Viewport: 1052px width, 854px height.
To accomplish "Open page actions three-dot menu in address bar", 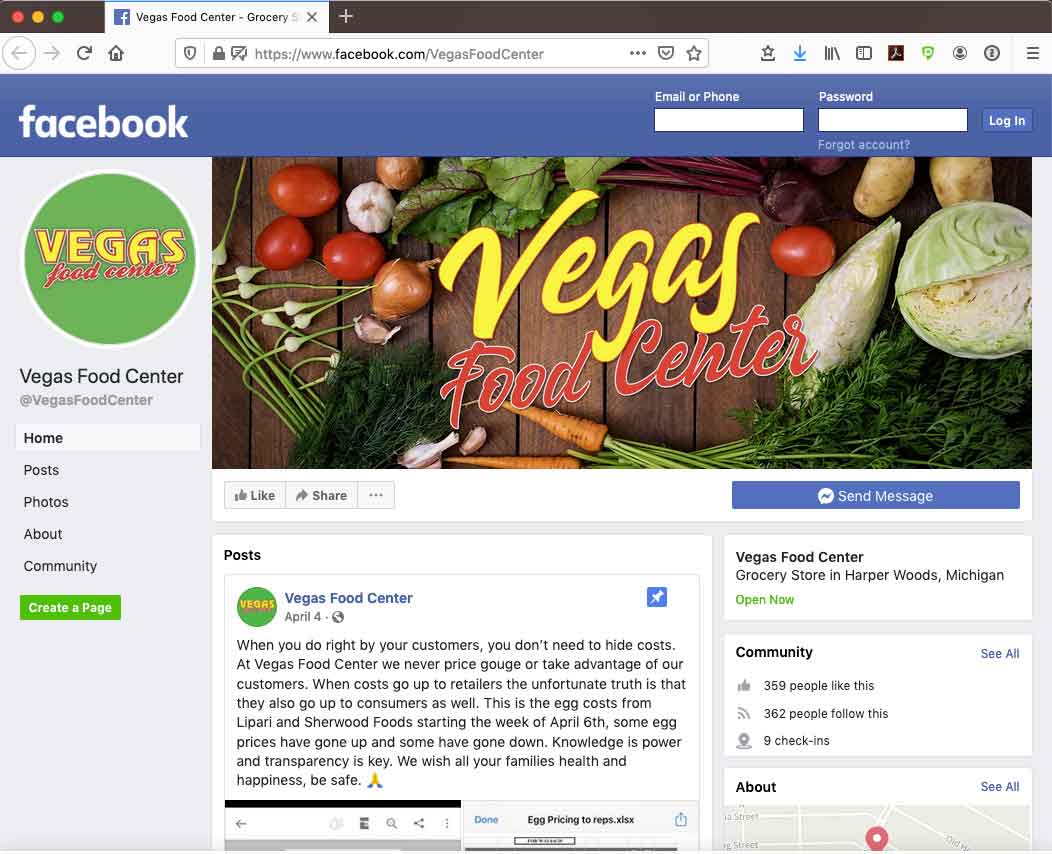I will click(638, 53).
